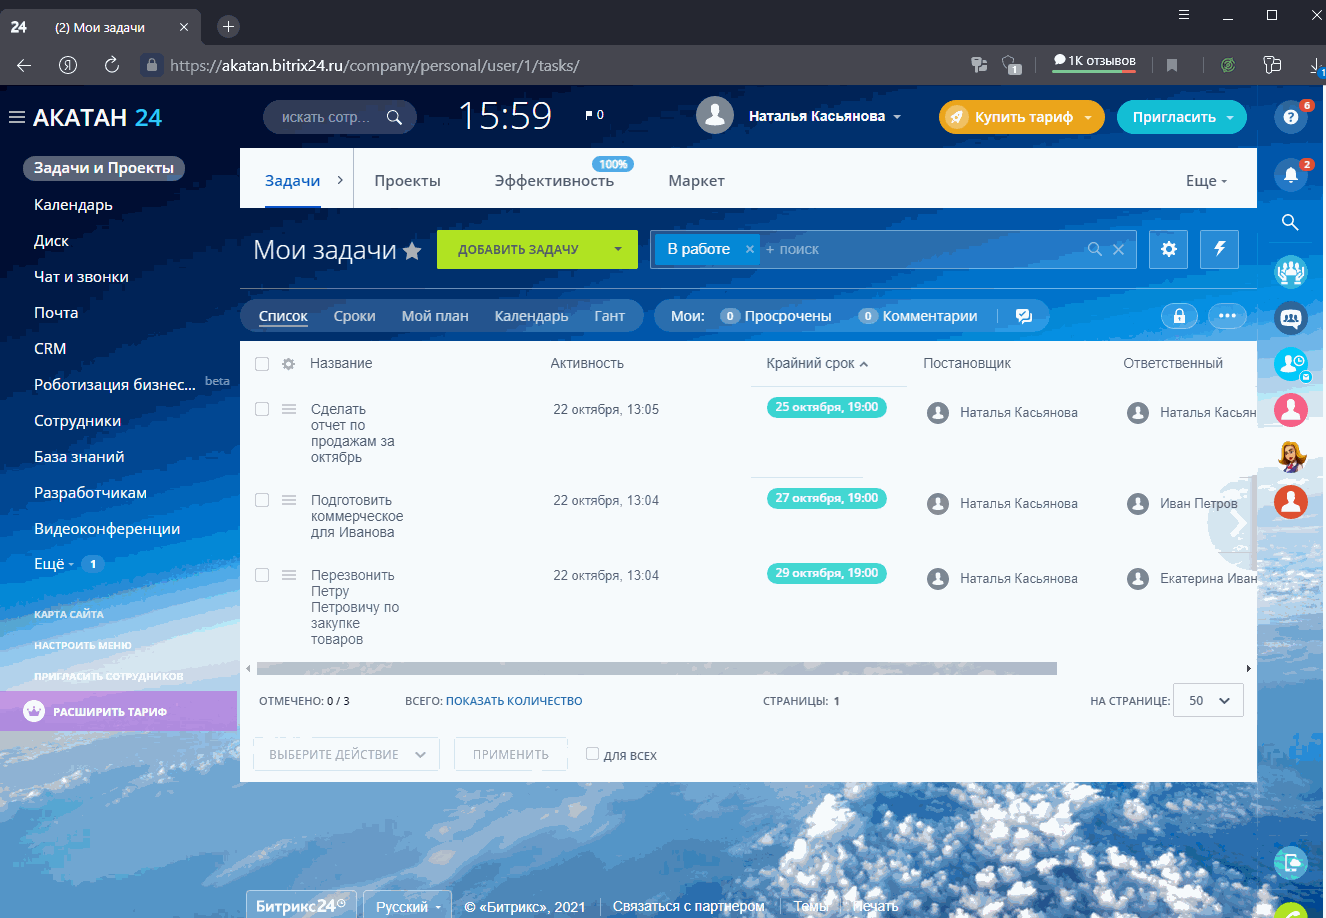1326x918 pixels.
Task: Click the employee search field
Action: click(339, 117)
